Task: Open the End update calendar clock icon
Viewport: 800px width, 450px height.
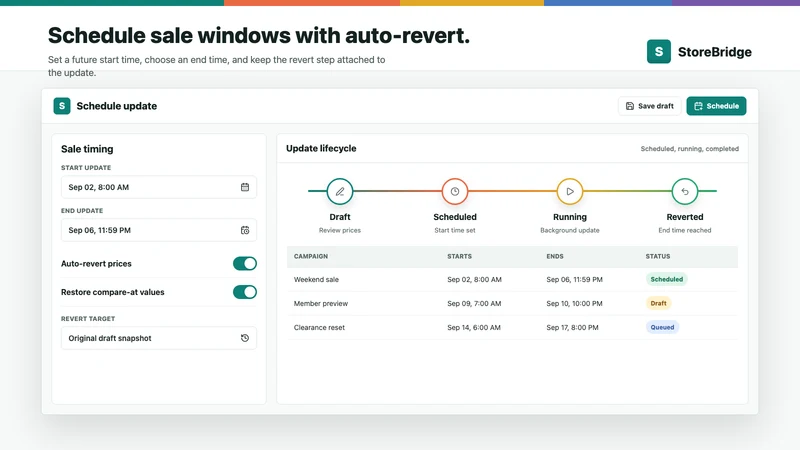Action: 245,230
